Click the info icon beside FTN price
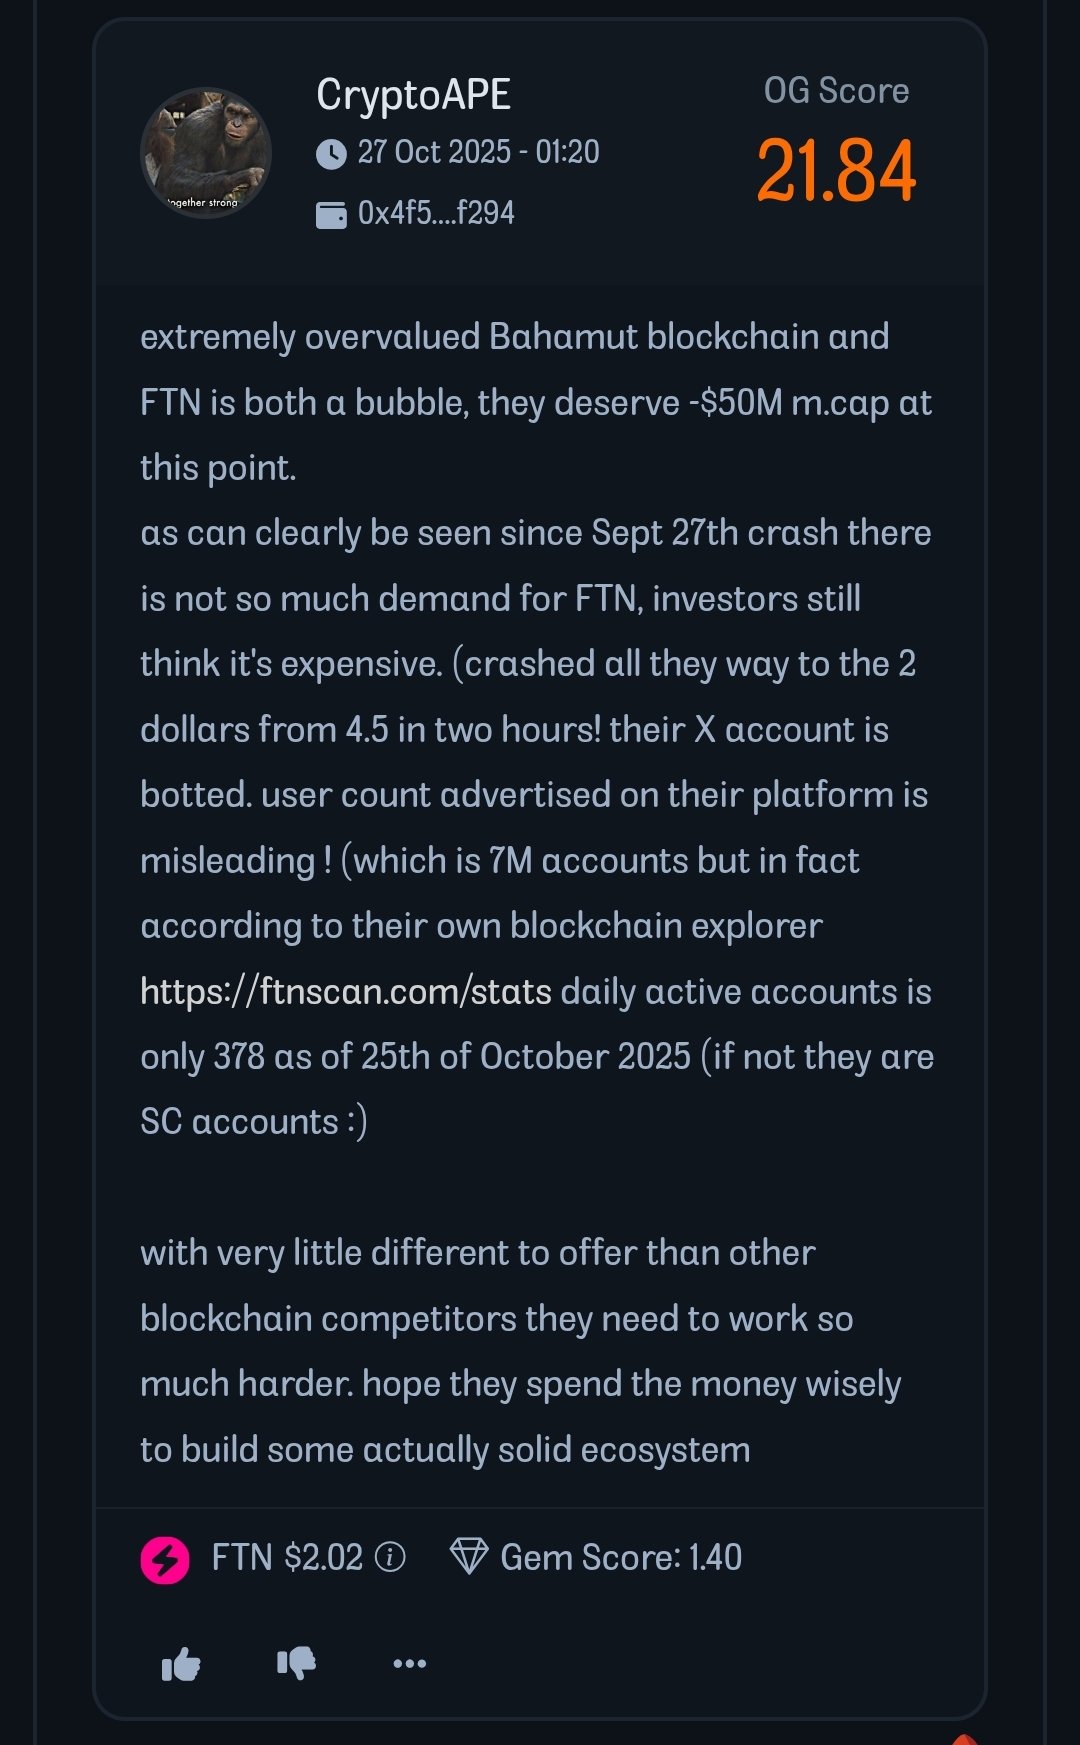 [390, 1557]
